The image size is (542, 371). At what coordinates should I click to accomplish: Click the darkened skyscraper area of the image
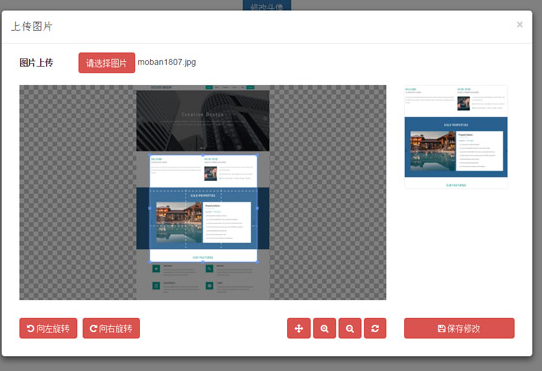click(x=203, y=121)
